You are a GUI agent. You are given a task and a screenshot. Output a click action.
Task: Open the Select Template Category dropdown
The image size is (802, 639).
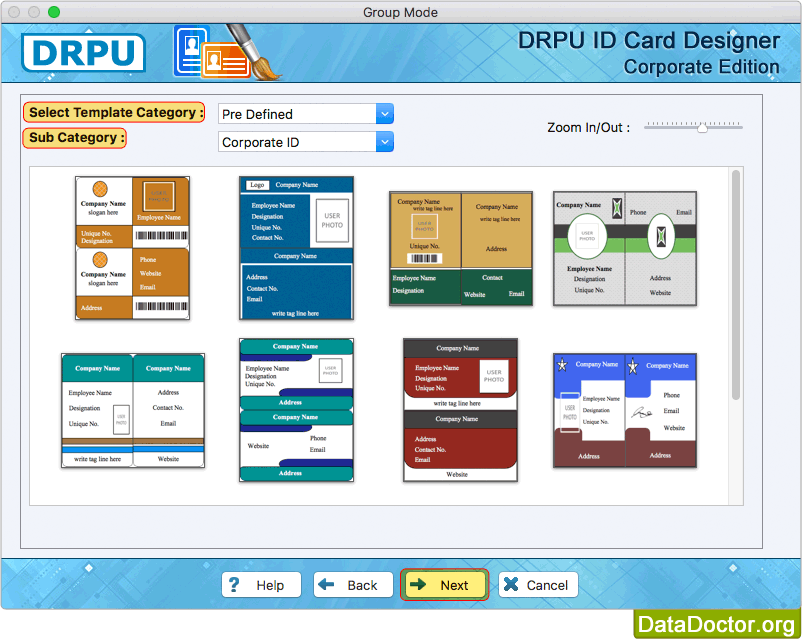[305, 114]
